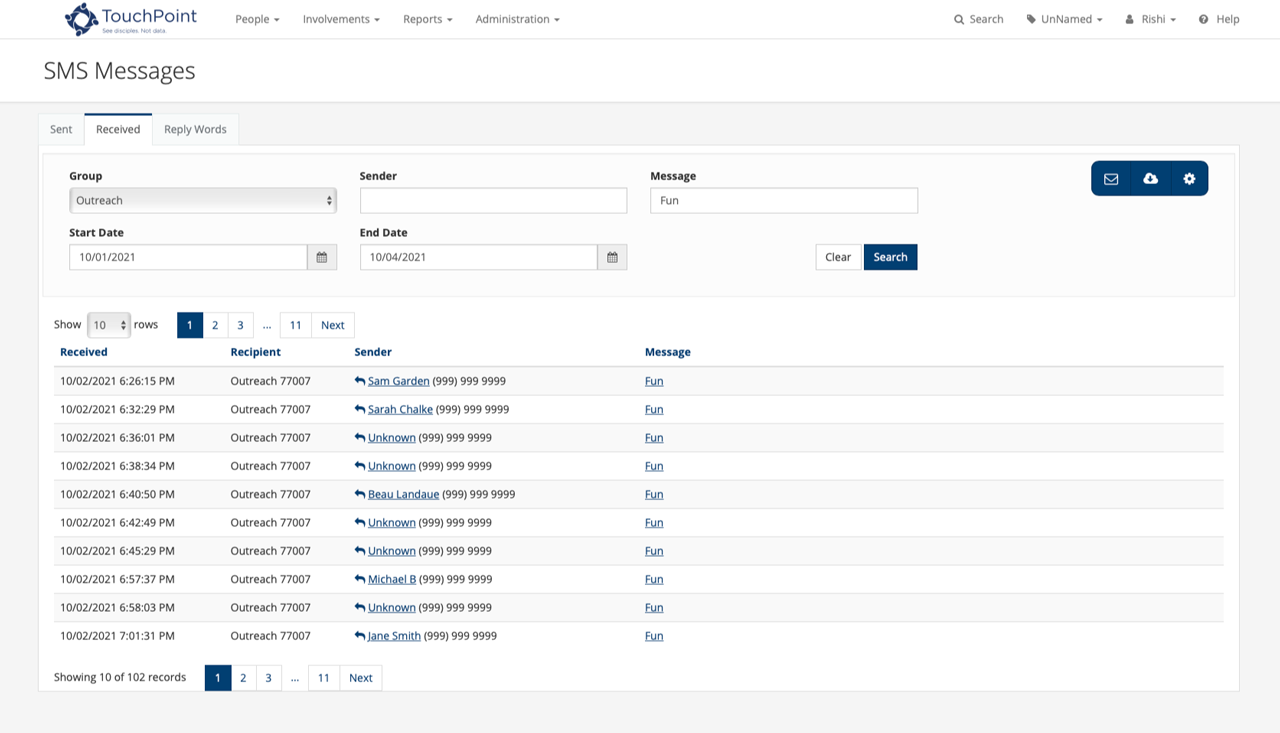Open the Help link in top bar
1280x733 pixels.
point(1219,19)
